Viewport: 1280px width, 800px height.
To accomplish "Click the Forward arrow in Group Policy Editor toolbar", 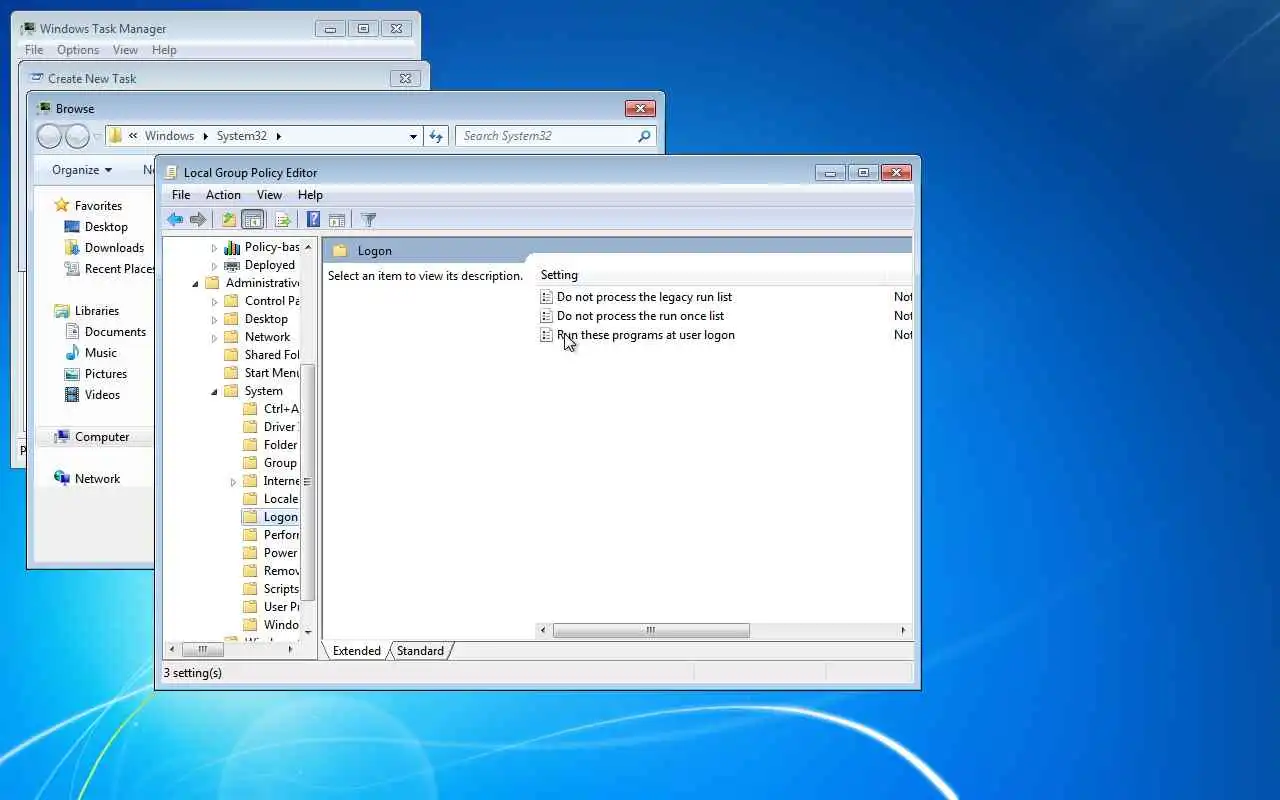I will point(198,220).
